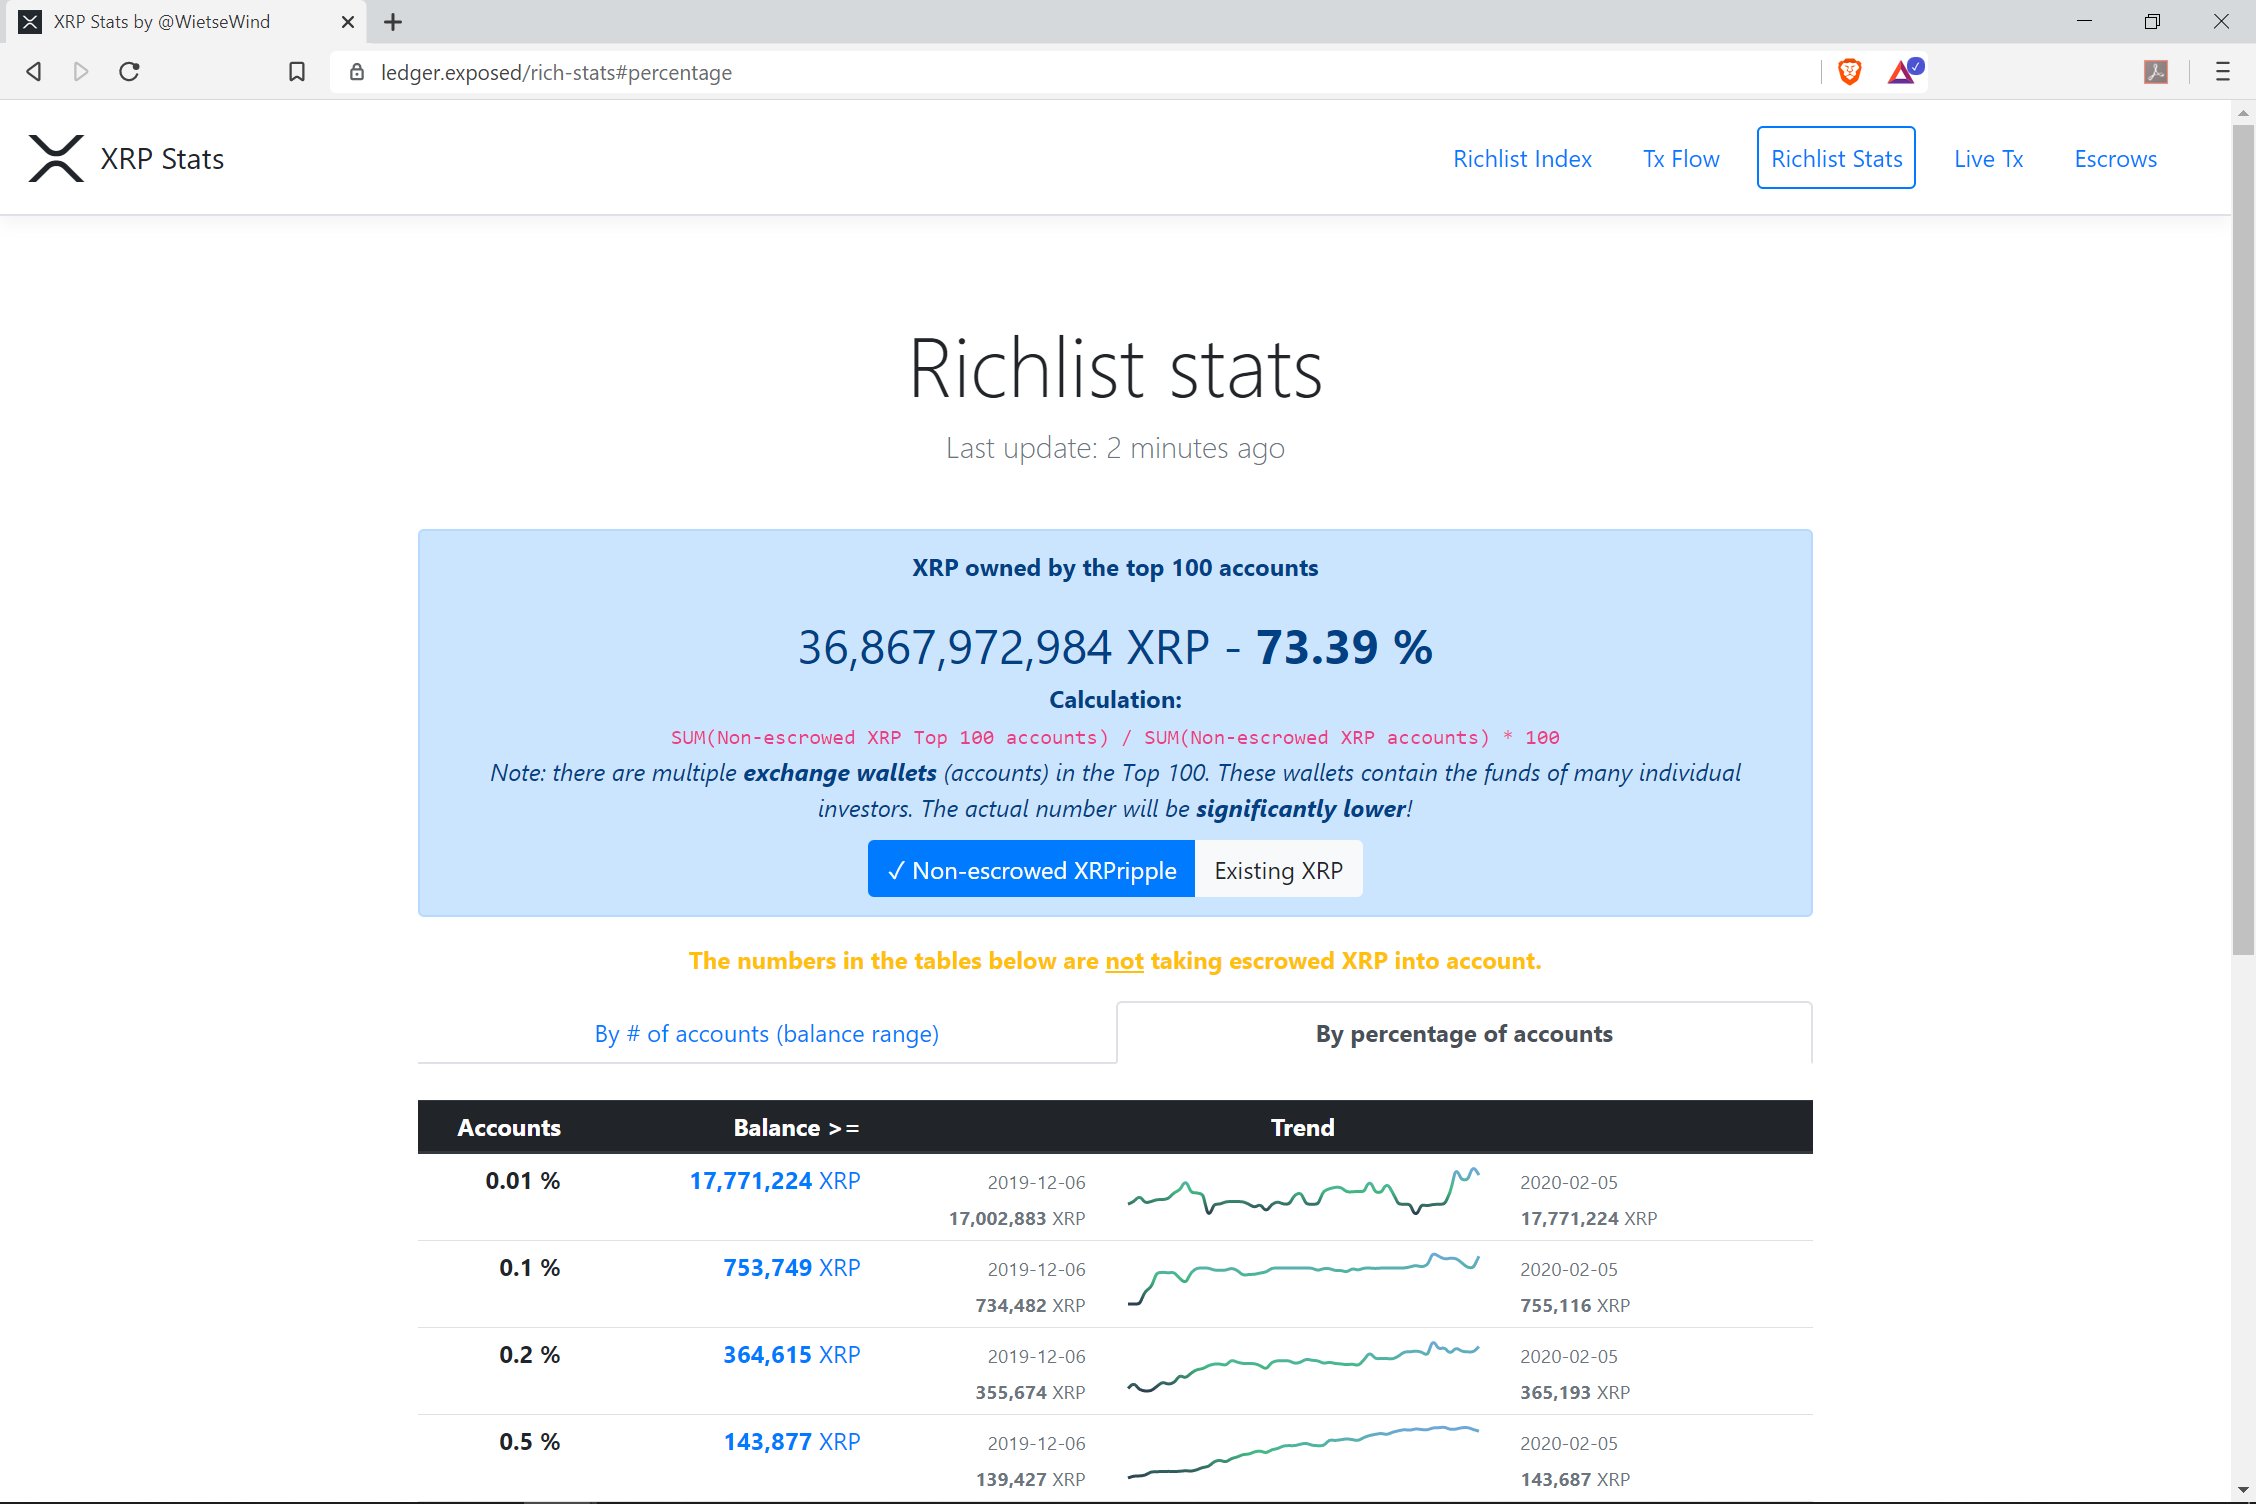Click the Last update: 2 minutes ago text
Image resolution: width=2256 pixels, height=1504 pixels.
[x=1115, y=448]
